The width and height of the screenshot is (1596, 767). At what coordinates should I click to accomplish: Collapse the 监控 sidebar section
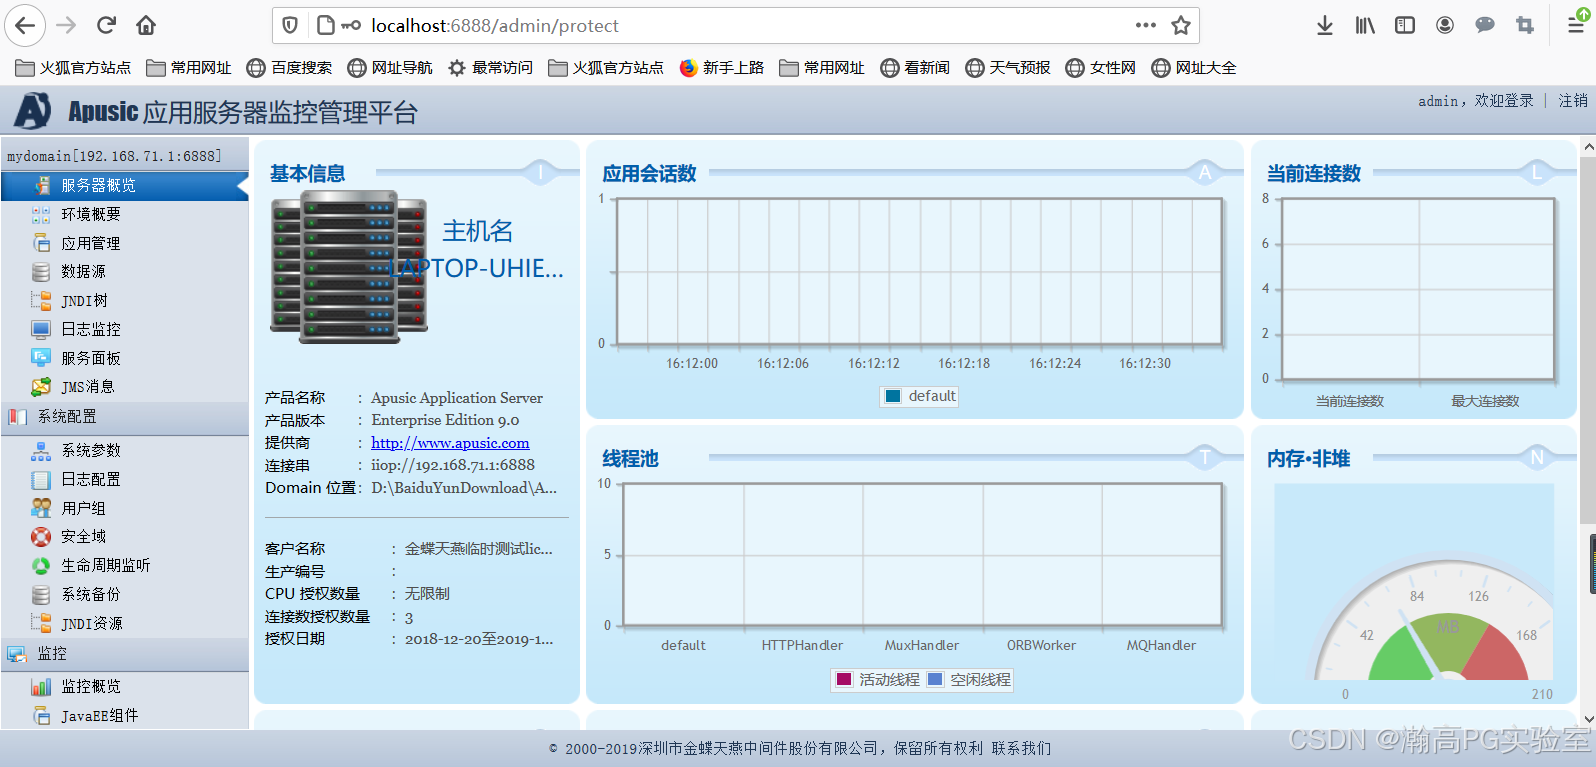(x=124, y=654)
